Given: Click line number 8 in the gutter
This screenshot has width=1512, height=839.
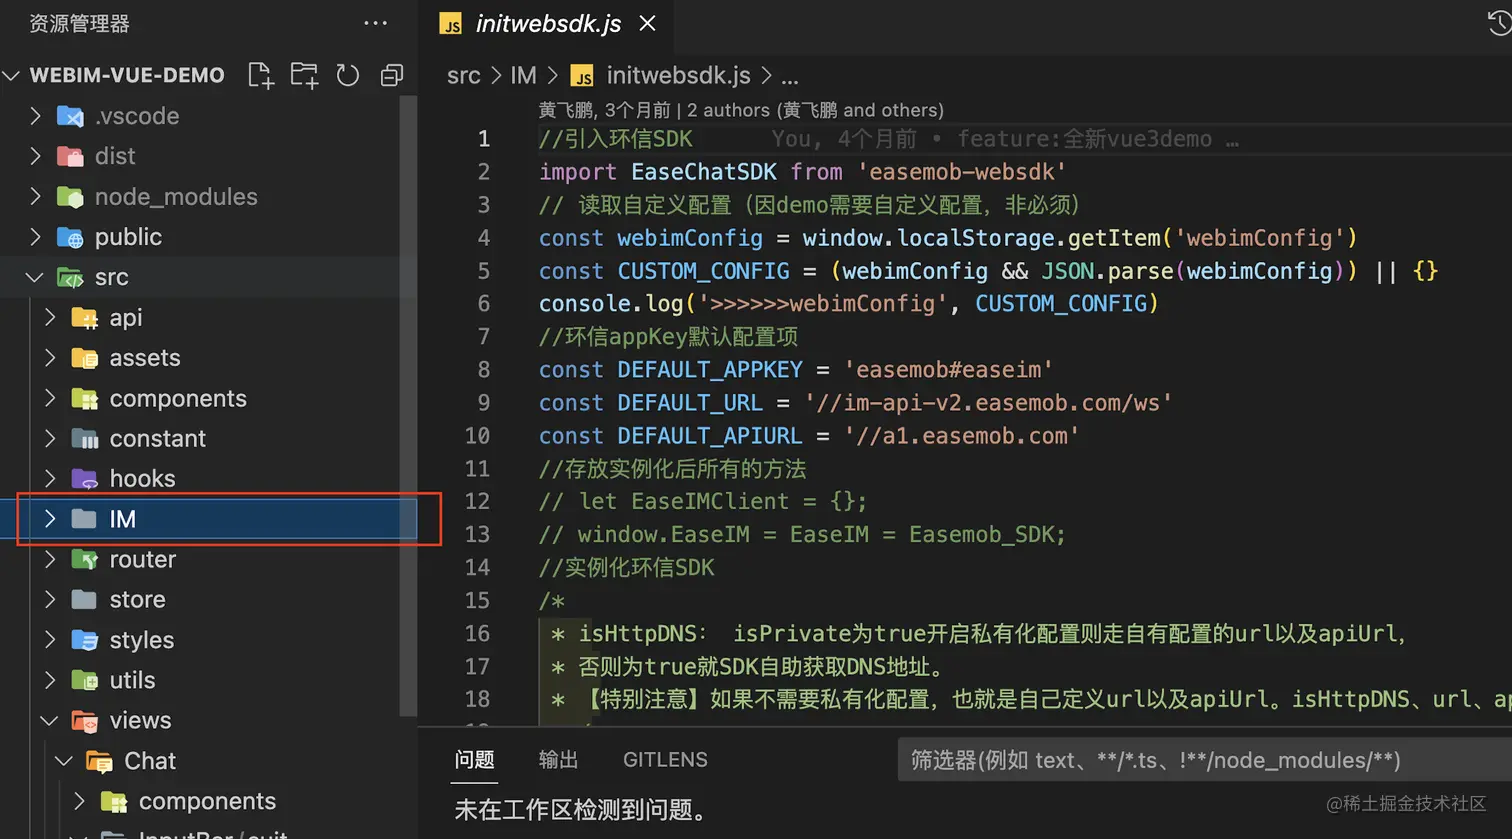Looking at the screenshot, I should (x=484, y=370).
